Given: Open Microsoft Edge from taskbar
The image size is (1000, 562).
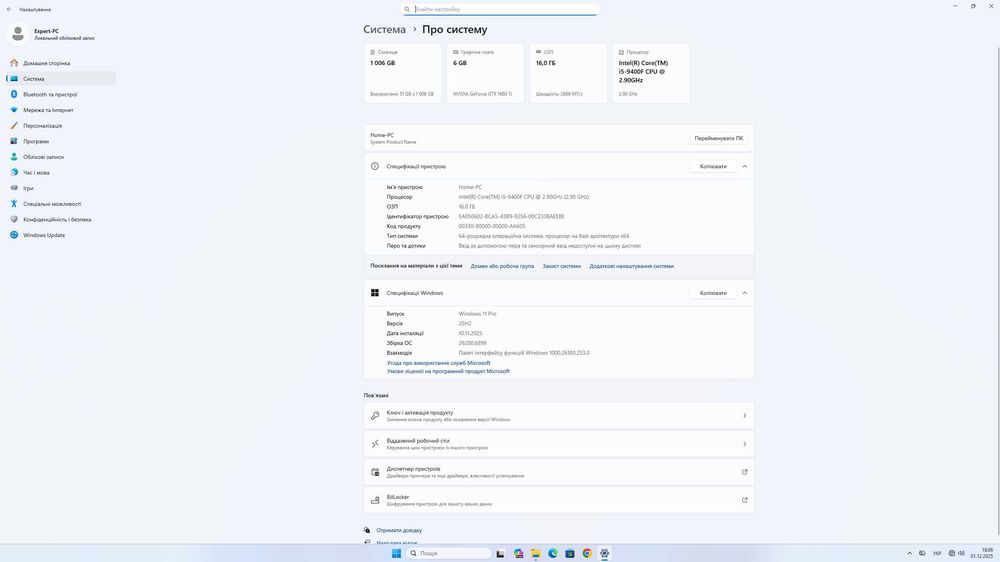Looking at the screenshot, I should click(x=553, y=553).
